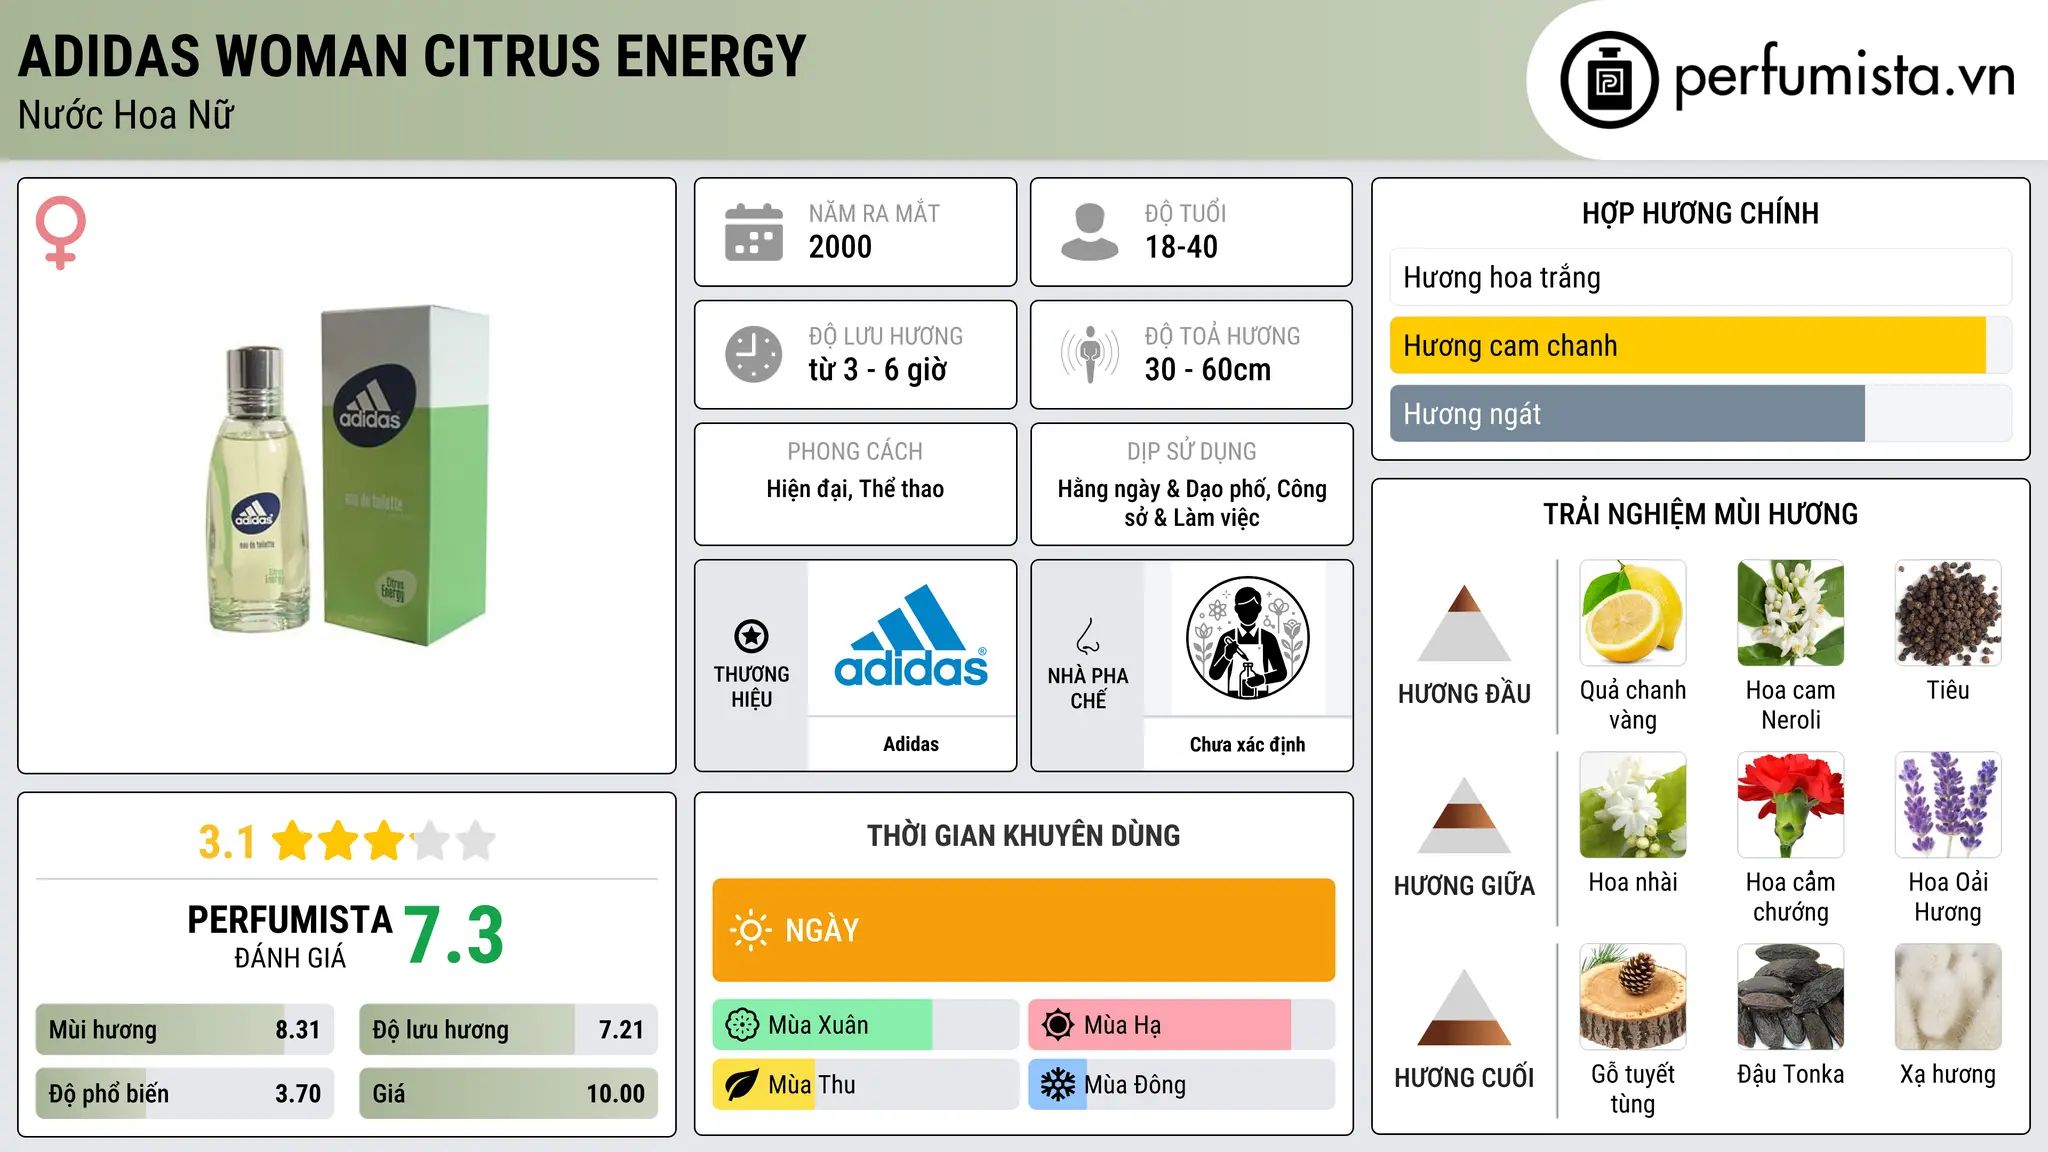Image resolution: width=2048 pixels, height=1152 pixels.
Task: Open the red Hoa cẩm chướng image
Action: [x=1790, y=805]
